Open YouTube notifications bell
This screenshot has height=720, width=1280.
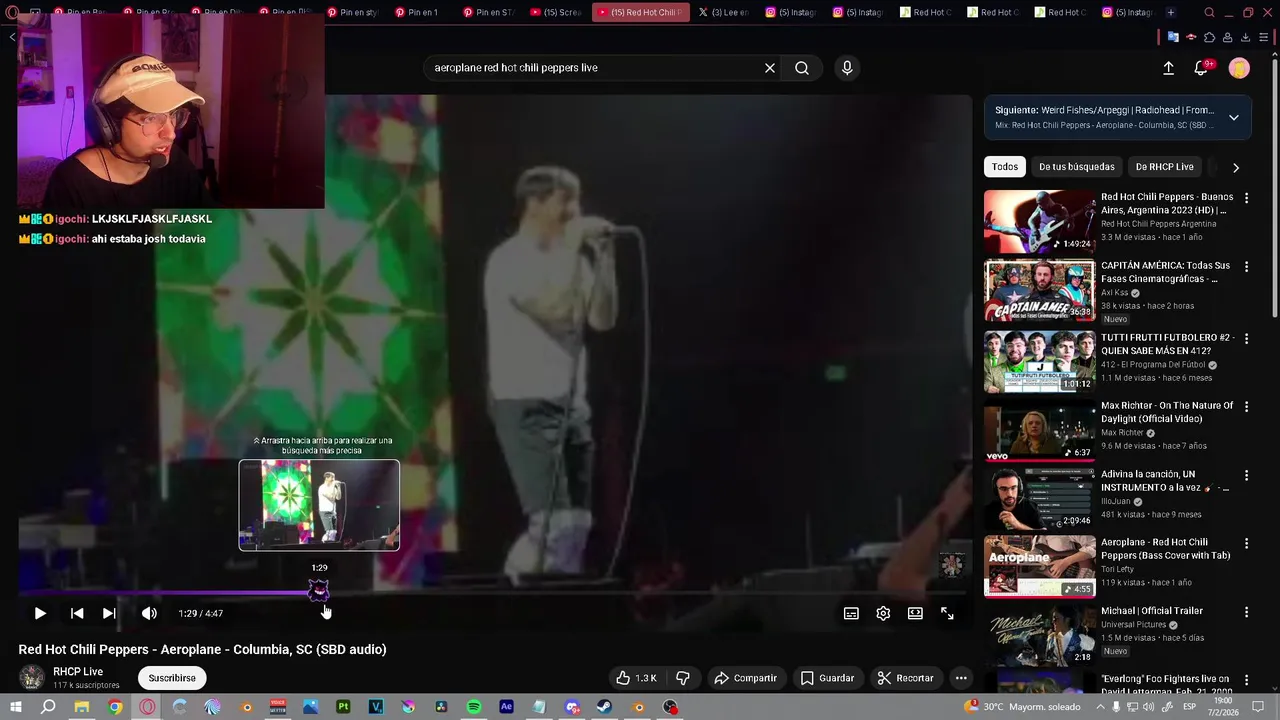pyautogui.click(x=1201, y=68)
